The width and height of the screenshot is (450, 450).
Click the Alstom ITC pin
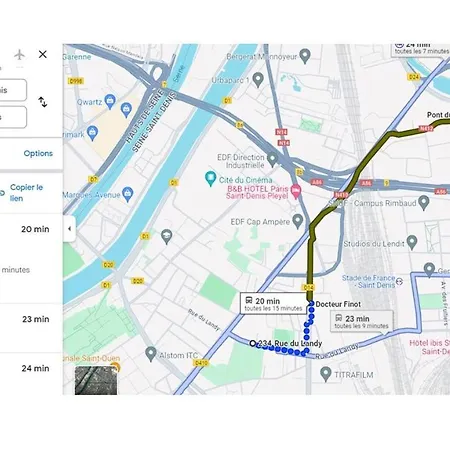pos(151,354)
